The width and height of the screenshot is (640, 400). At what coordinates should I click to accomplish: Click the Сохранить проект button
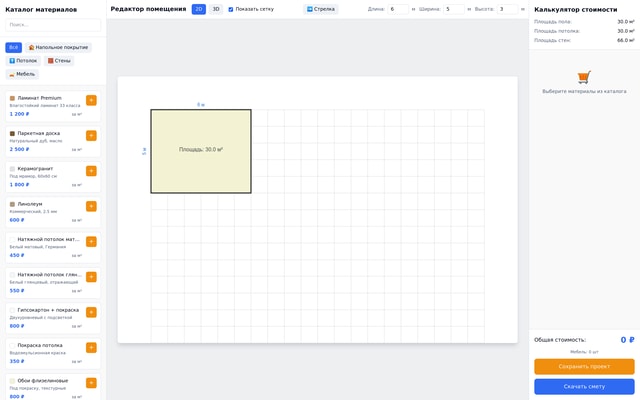pos(584,366)
